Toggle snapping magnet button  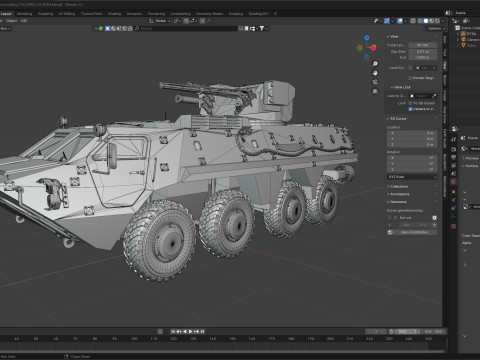186,21
